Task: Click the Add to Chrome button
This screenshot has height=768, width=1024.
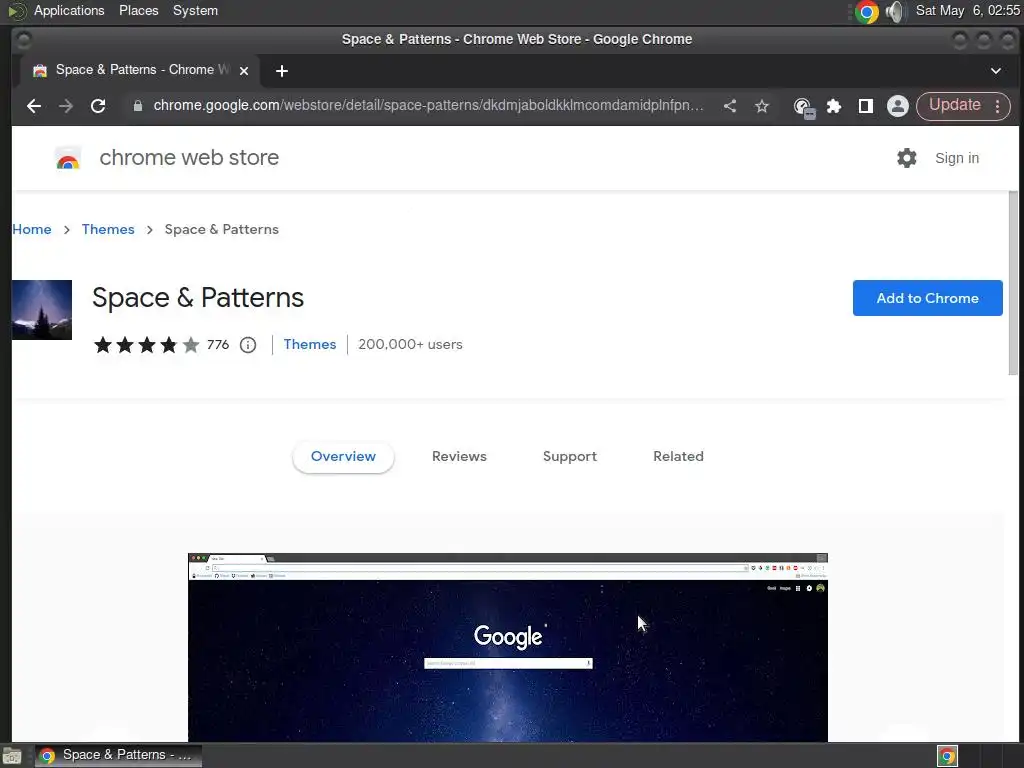Action: pyautogui.click(x=927, y=298)
